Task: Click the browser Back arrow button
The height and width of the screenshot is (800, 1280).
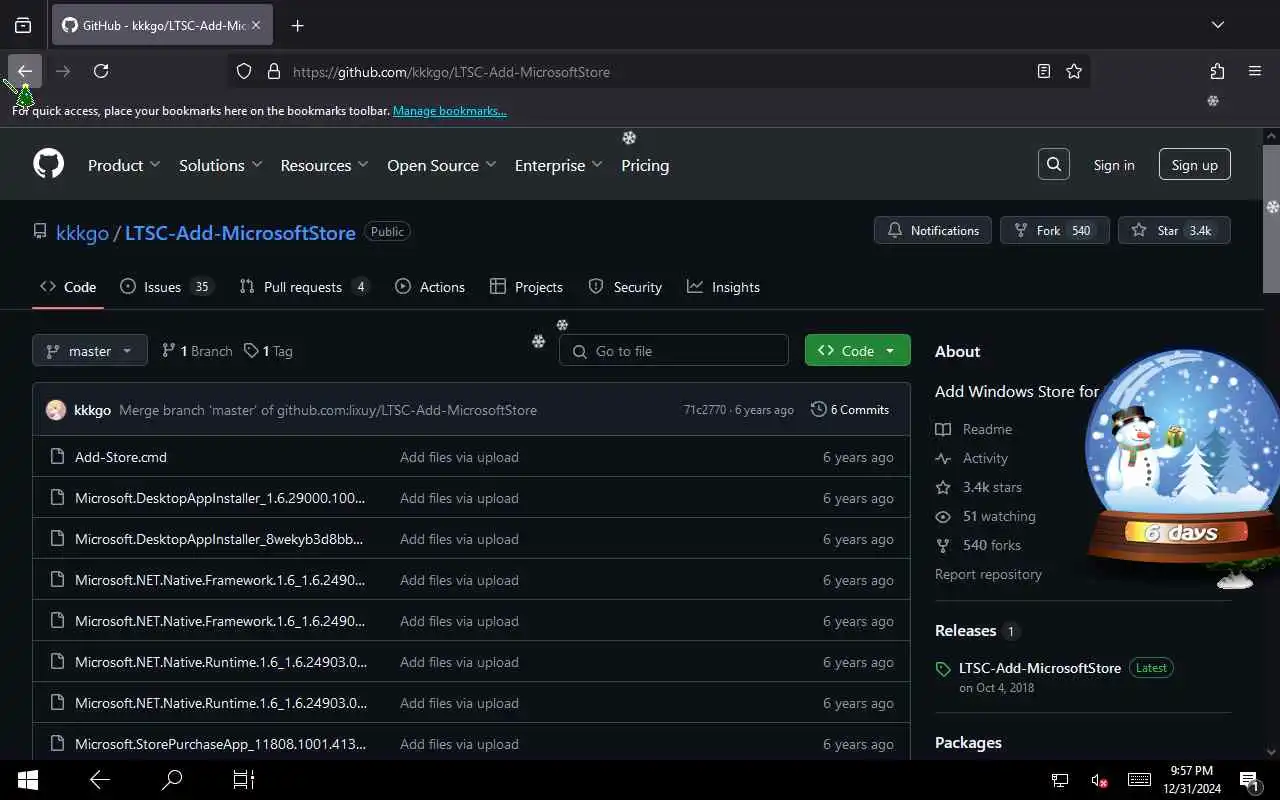Action: coord(25,71)
